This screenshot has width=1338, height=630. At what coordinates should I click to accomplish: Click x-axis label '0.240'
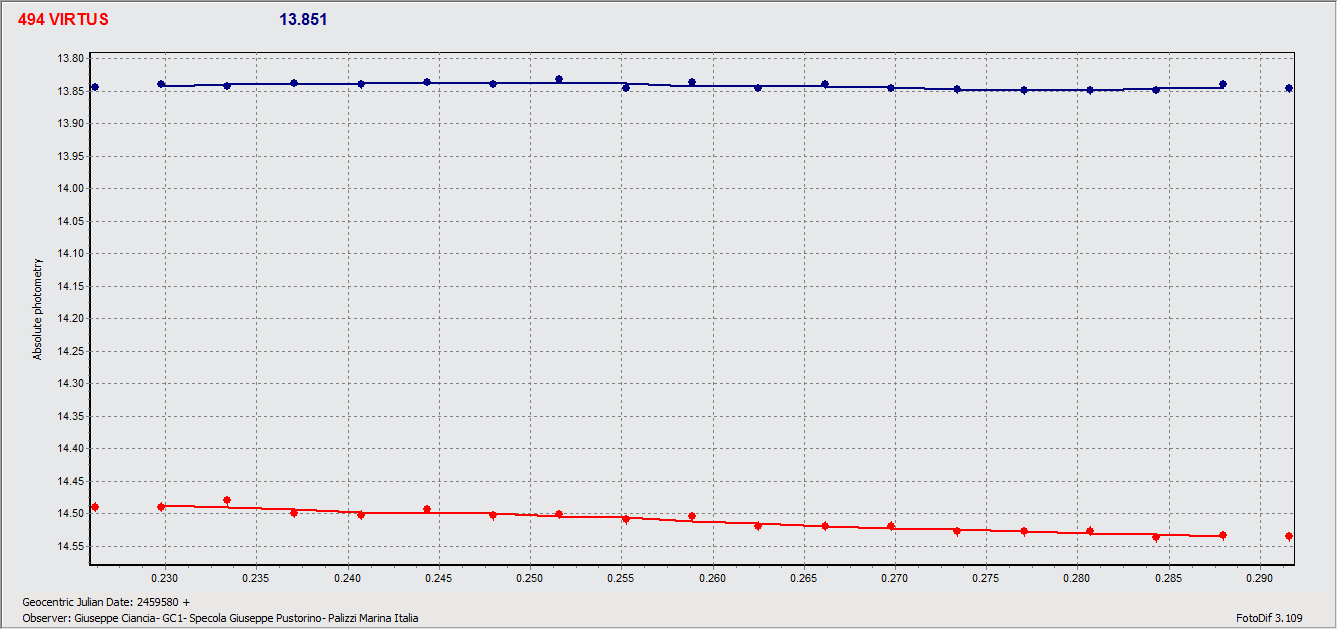point(347,578)
